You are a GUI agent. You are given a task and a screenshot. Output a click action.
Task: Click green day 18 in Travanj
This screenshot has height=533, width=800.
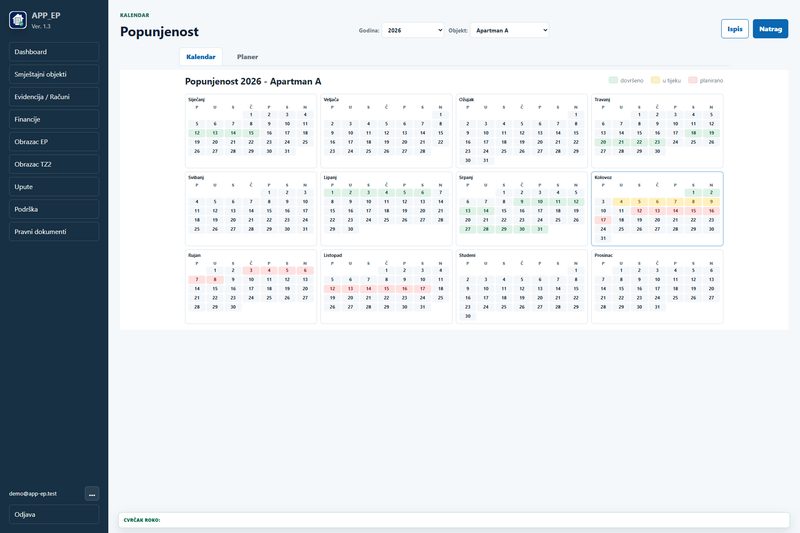pyautogui.click(x=693, y=133)
